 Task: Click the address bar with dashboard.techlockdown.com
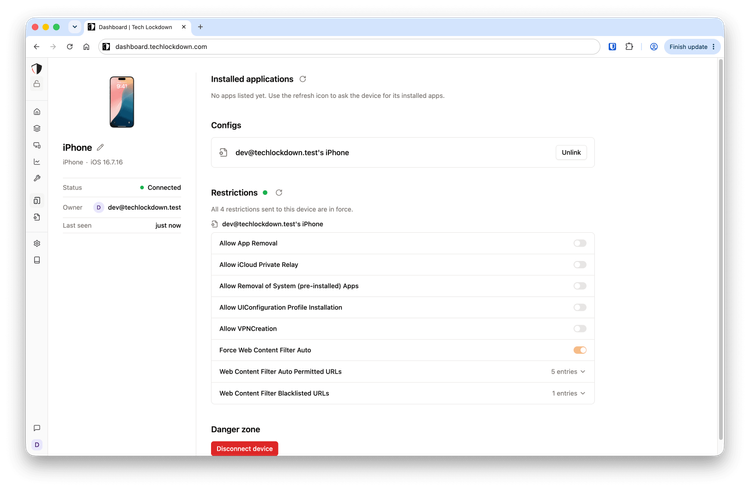(349, 46)
